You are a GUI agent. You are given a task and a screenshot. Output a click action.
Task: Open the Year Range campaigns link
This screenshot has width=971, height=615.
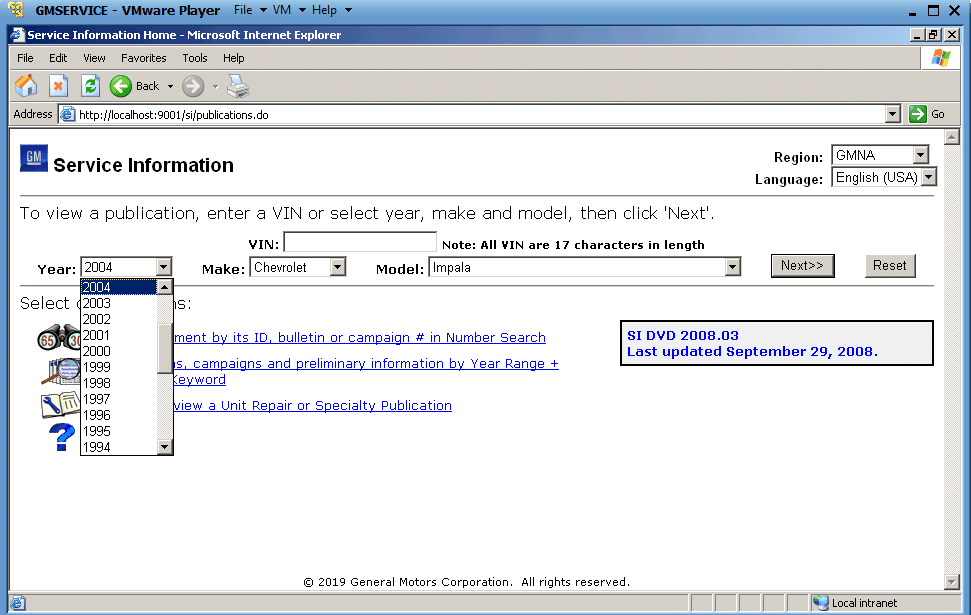(366, 364)
